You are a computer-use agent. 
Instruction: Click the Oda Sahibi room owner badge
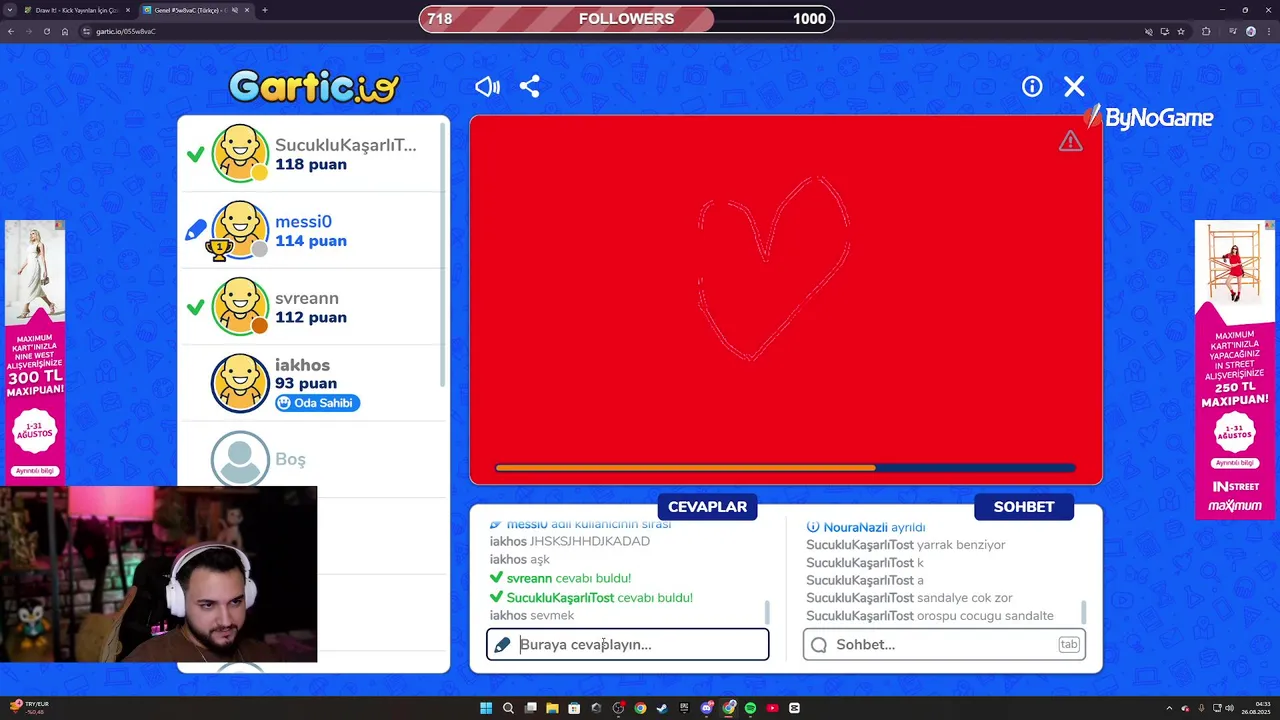tap(317, 403)
